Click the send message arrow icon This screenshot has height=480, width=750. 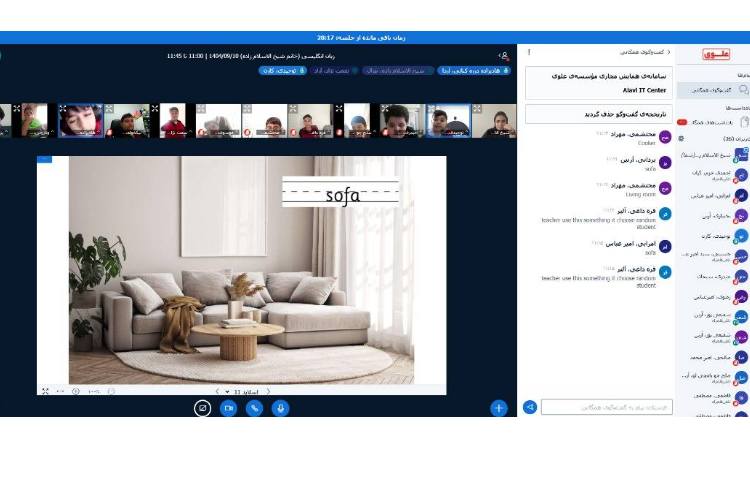tap(530, 407)
